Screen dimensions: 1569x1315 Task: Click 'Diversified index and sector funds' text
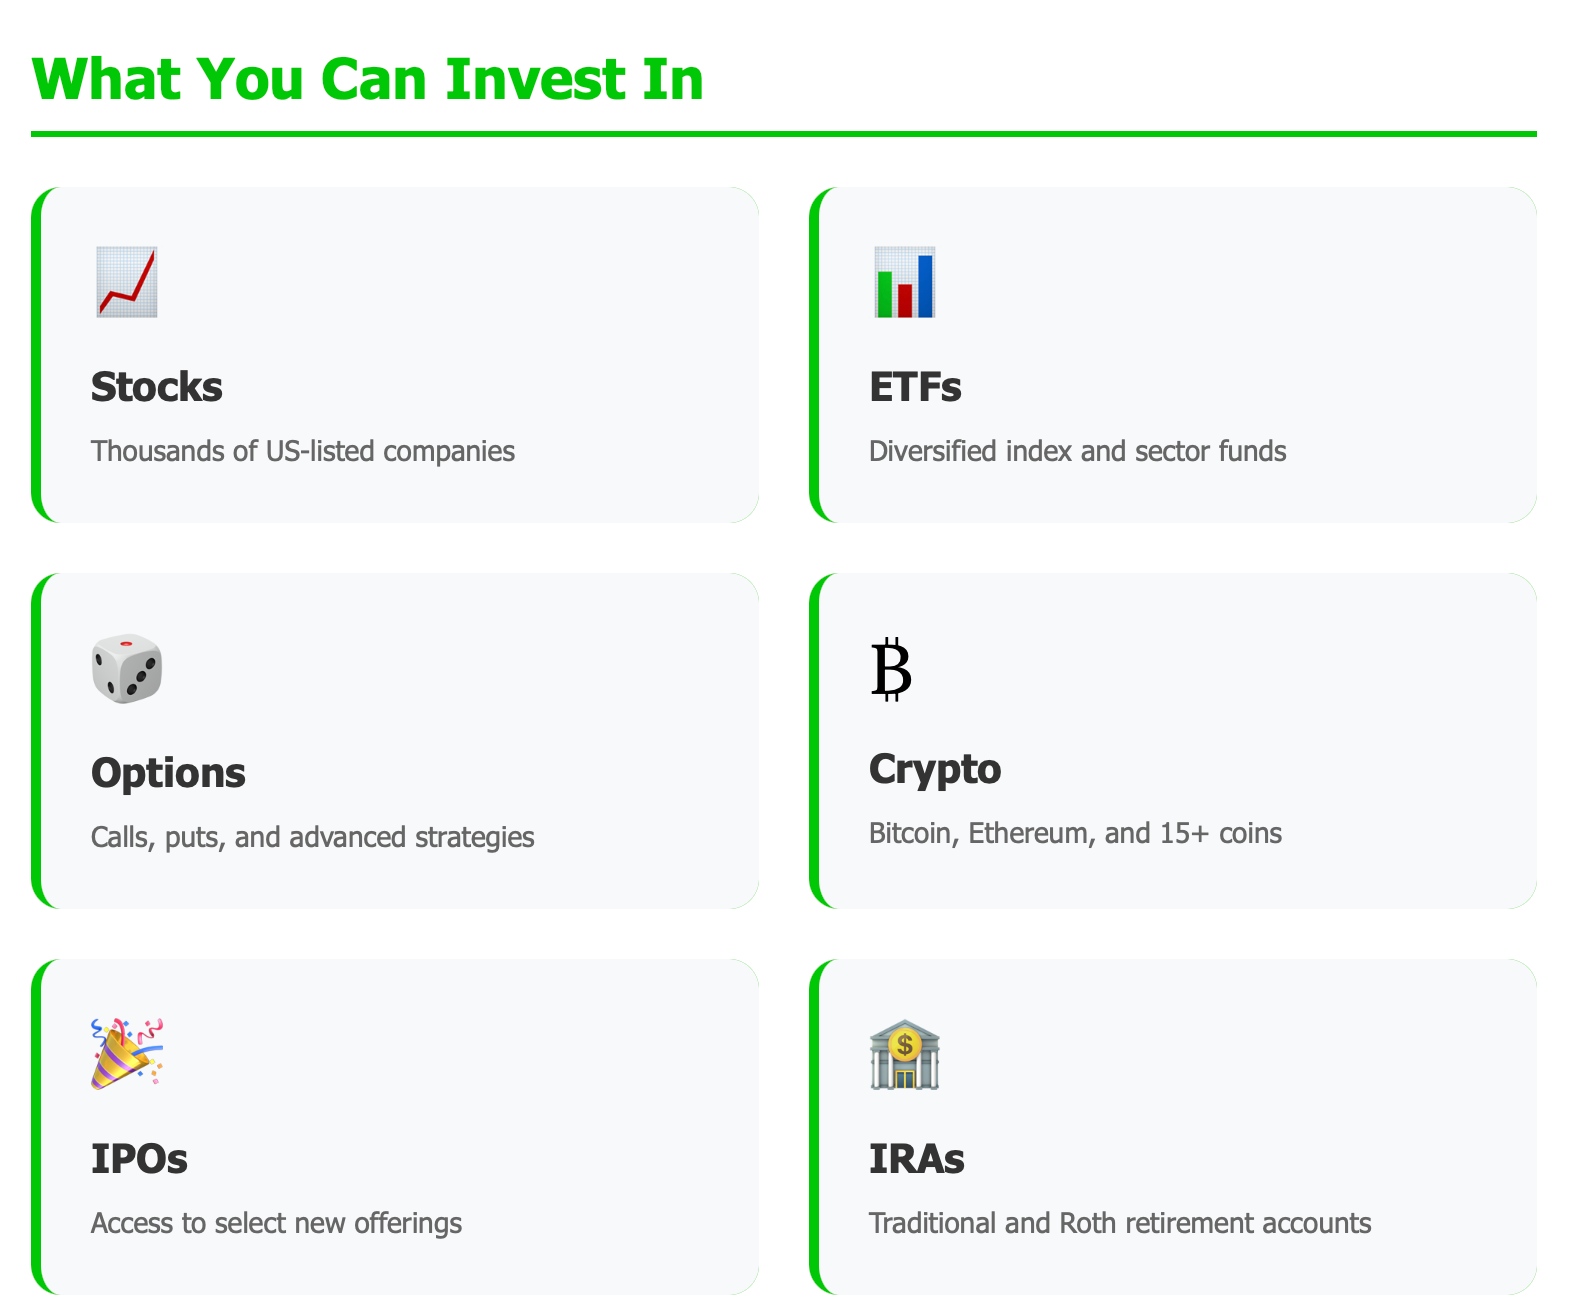click(x=1078, y=451)
